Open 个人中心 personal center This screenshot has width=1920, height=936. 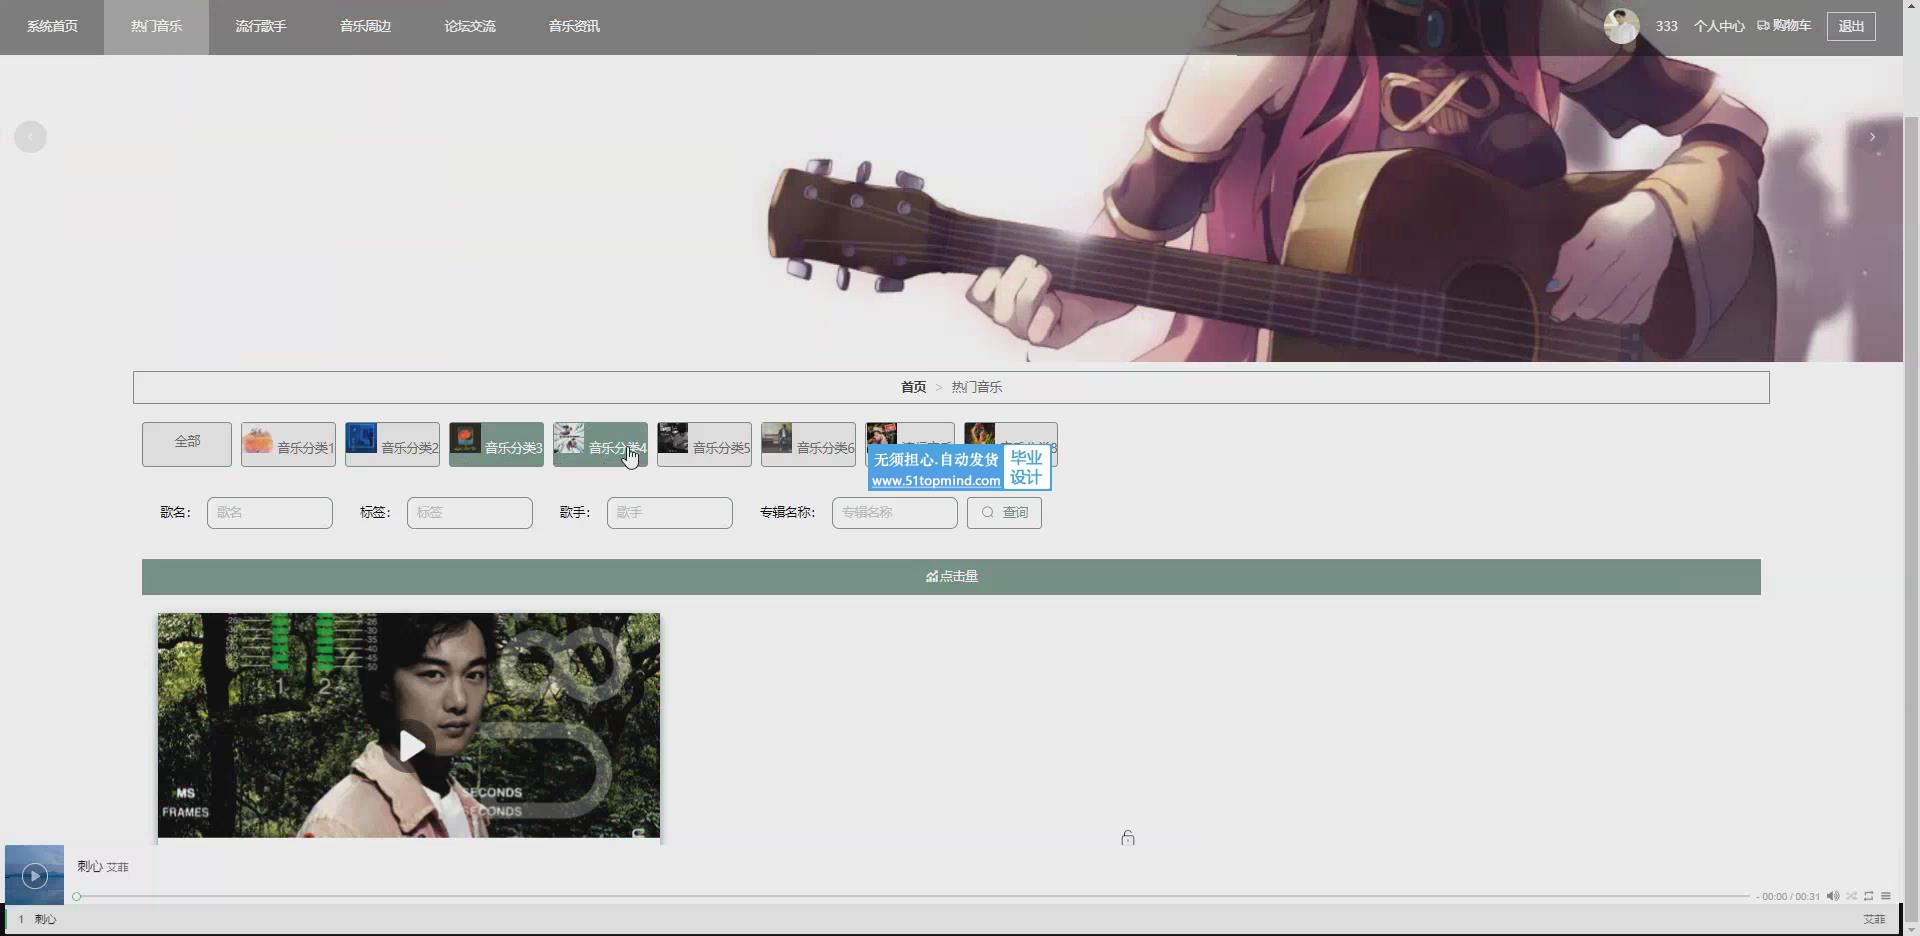[1719, 26]
